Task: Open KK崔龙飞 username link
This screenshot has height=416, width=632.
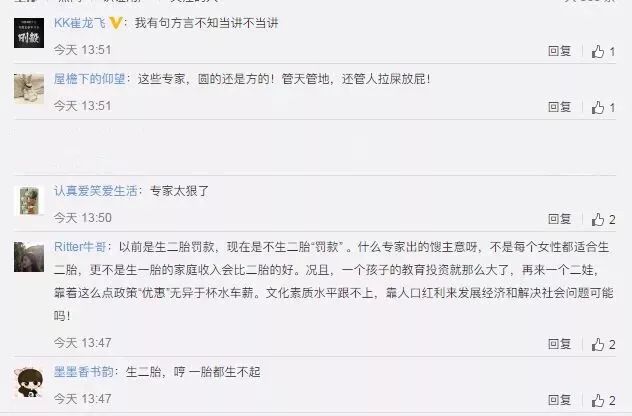Action: coord(80,23)
